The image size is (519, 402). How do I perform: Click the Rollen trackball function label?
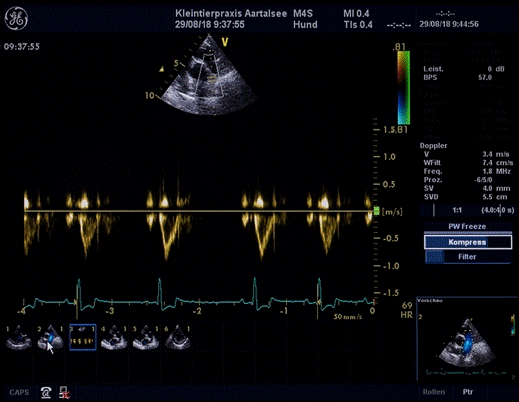click(434, 392)
